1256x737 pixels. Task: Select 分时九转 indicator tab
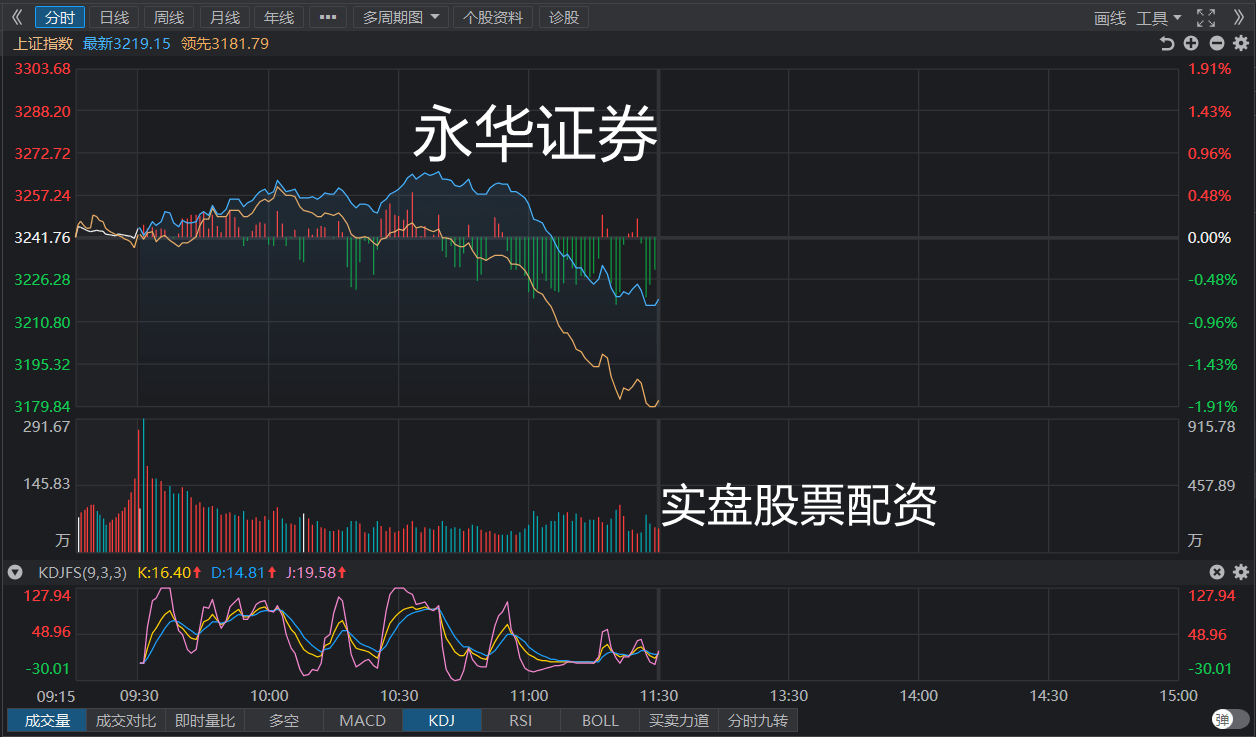[x=758, y=720]
